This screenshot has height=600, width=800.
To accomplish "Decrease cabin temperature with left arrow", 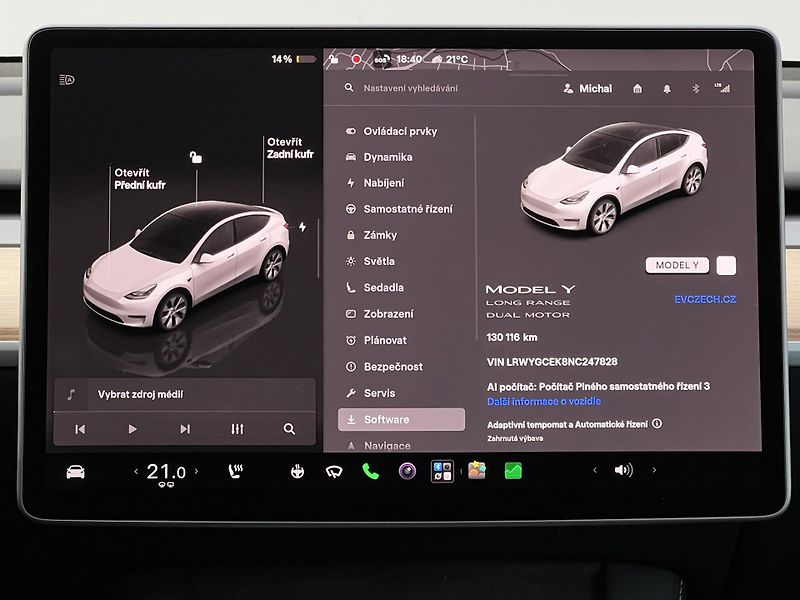I will point(136,472).
